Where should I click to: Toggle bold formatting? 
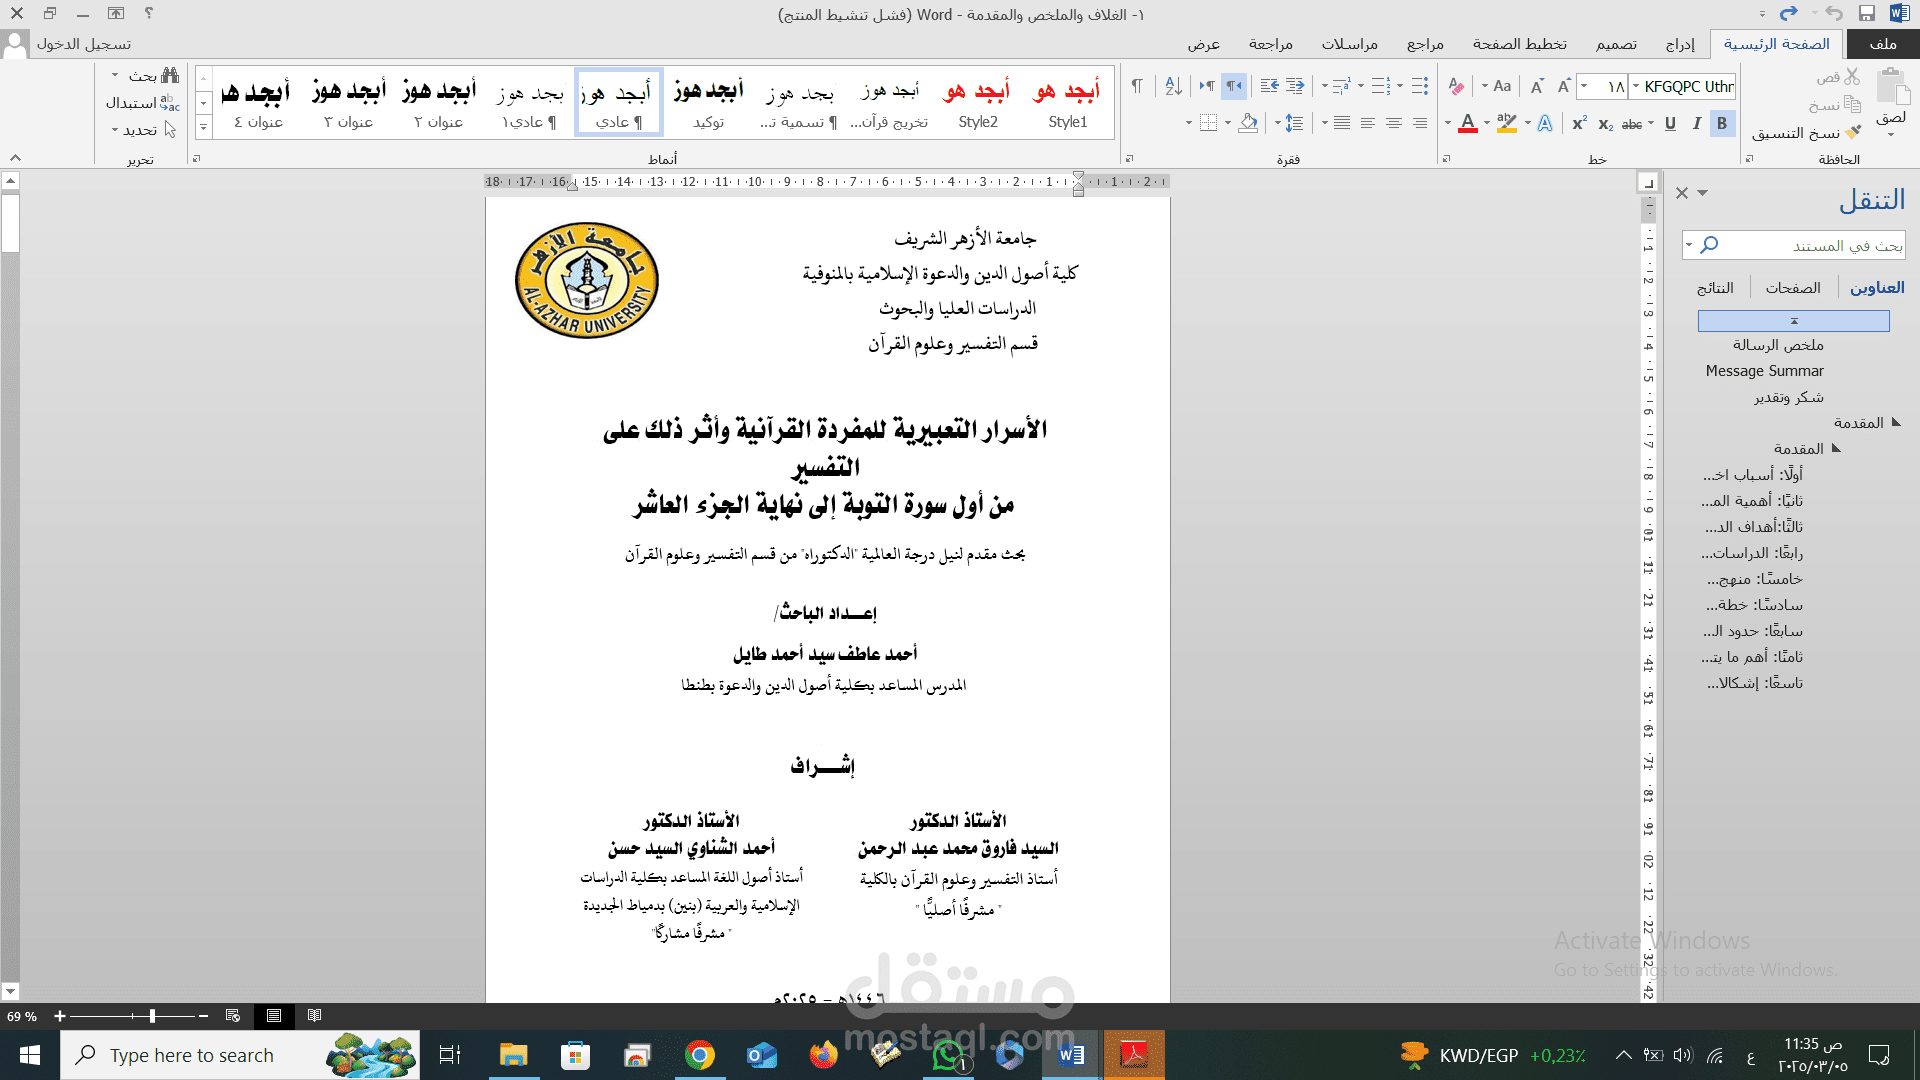(x=1722, y=124)
